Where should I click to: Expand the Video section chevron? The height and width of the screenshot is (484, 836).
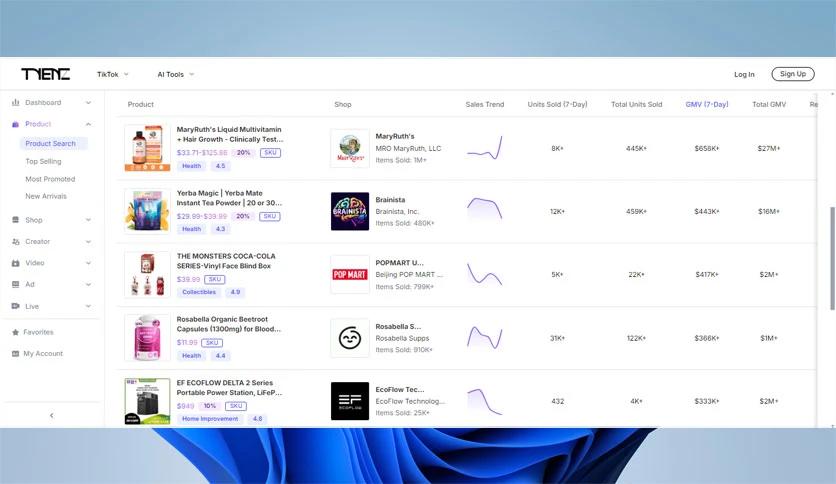coord(89,263)
